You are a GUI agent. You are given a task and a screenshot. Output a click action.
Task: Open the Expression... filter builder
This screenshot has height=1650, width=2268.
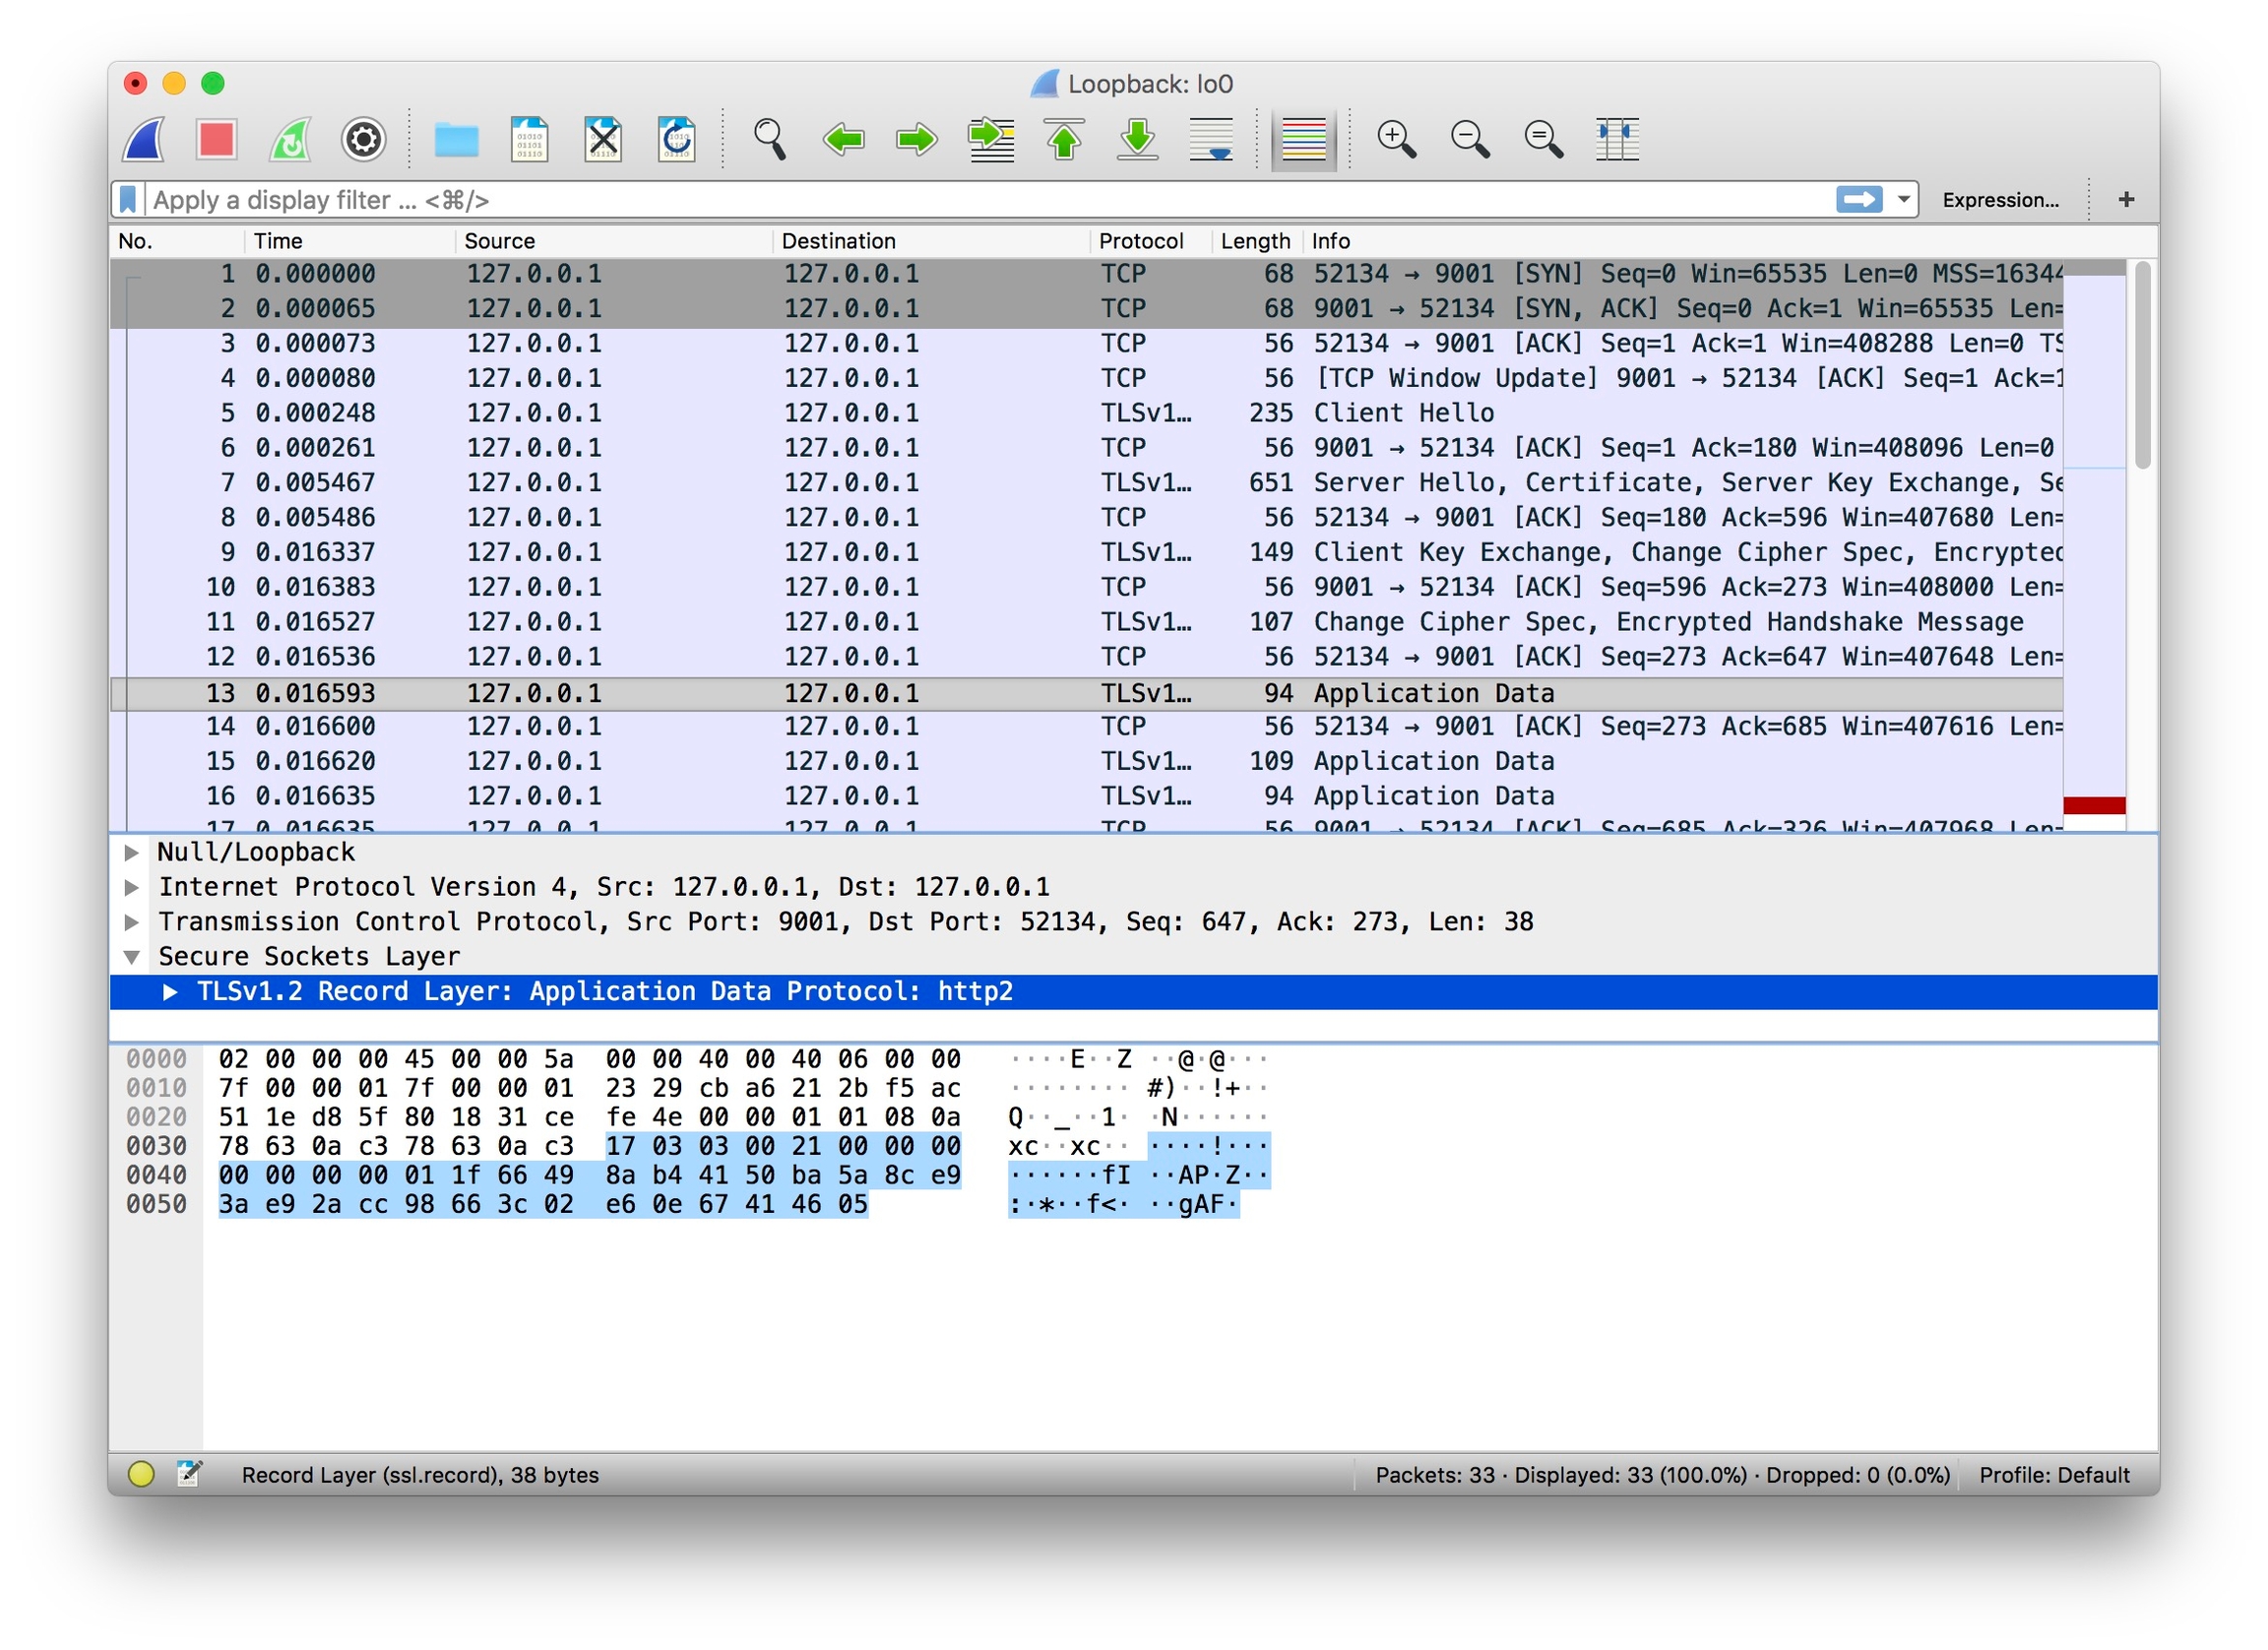click(x=2000, y=200)
